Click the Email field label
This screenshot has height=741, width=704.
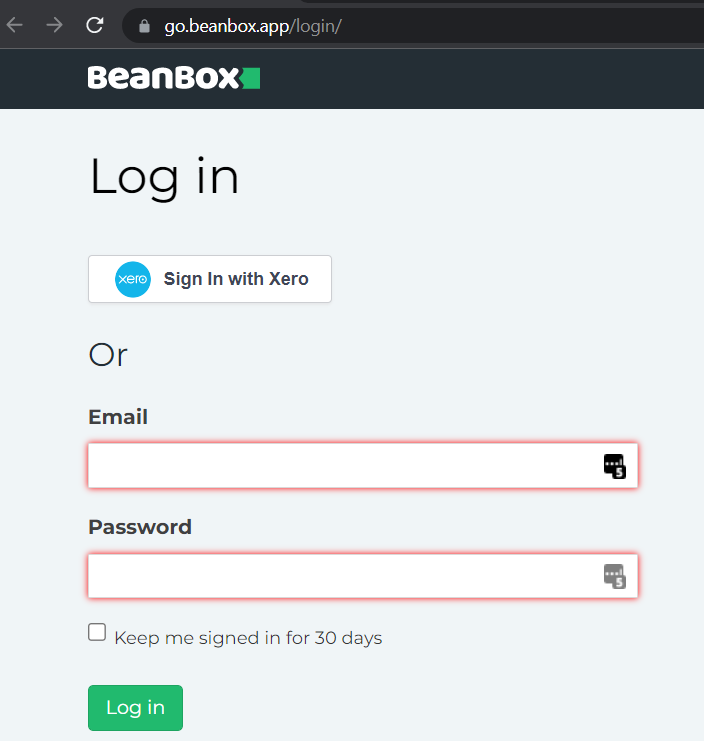(x=118, y=417)
